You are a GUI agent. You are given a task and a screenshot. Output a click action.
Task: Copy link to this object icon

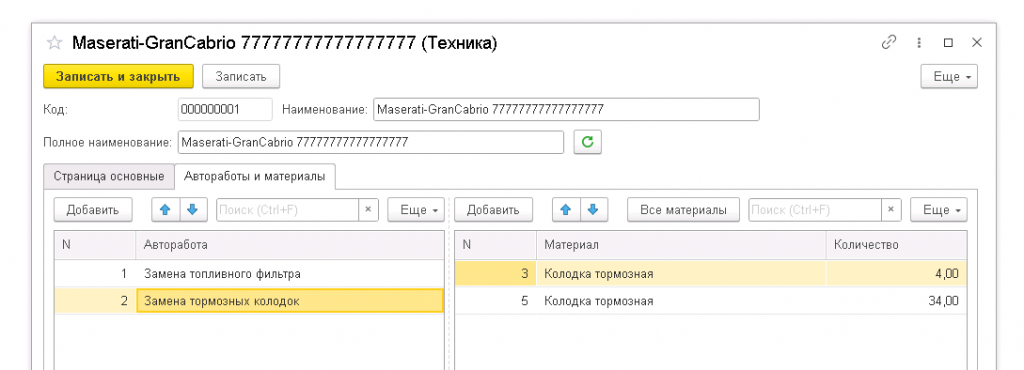[889, 42]
